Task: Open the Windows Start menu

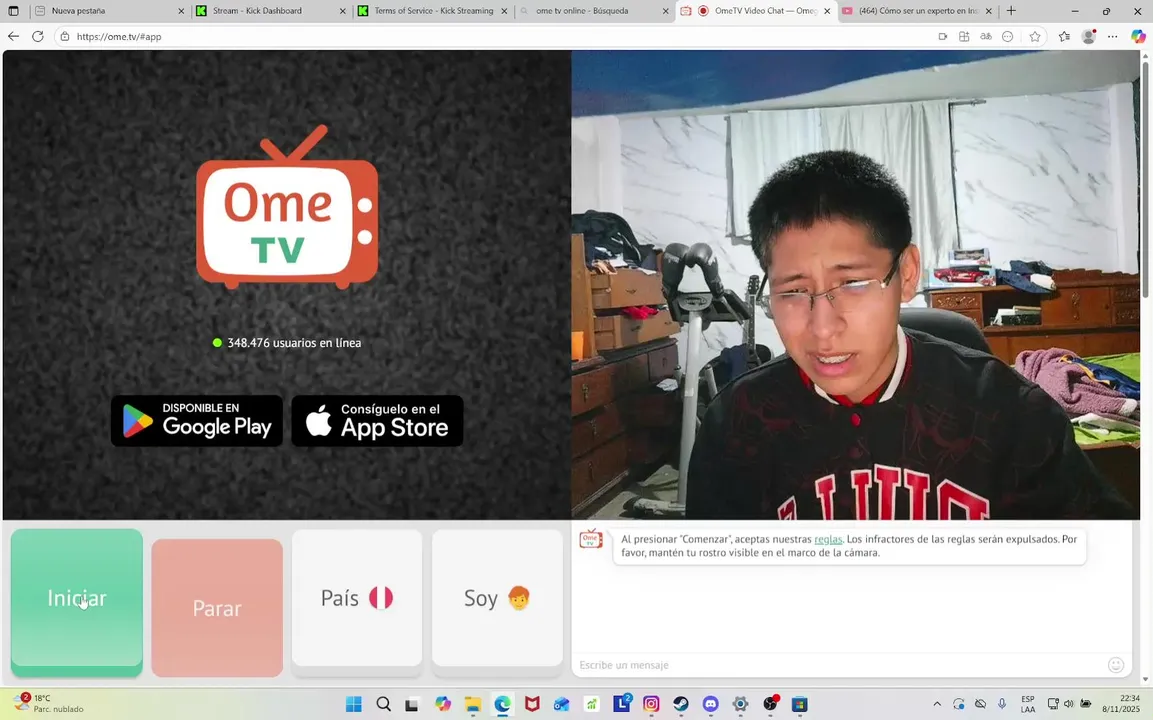Action: pyautogui.click(x=354, y=704)
